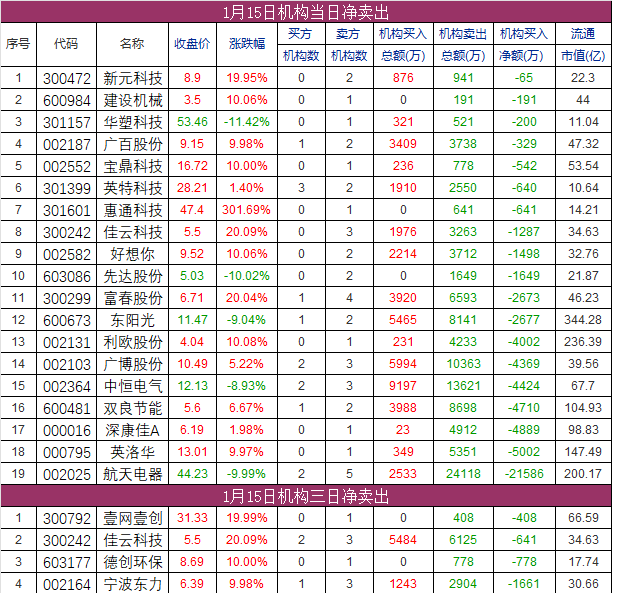
Task: Click net amount -21586
Action: 524,474
